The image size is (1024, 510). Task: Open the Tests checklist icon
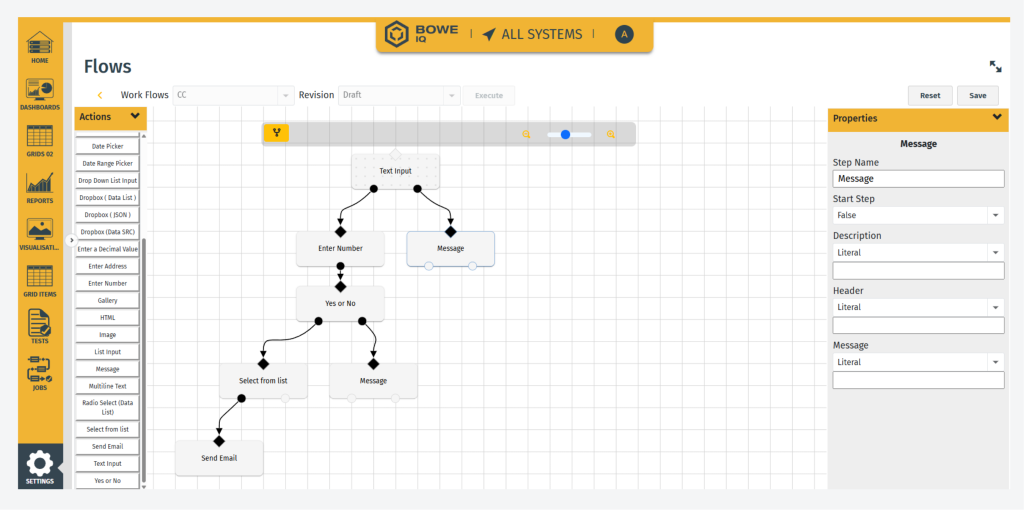[39, 324]
